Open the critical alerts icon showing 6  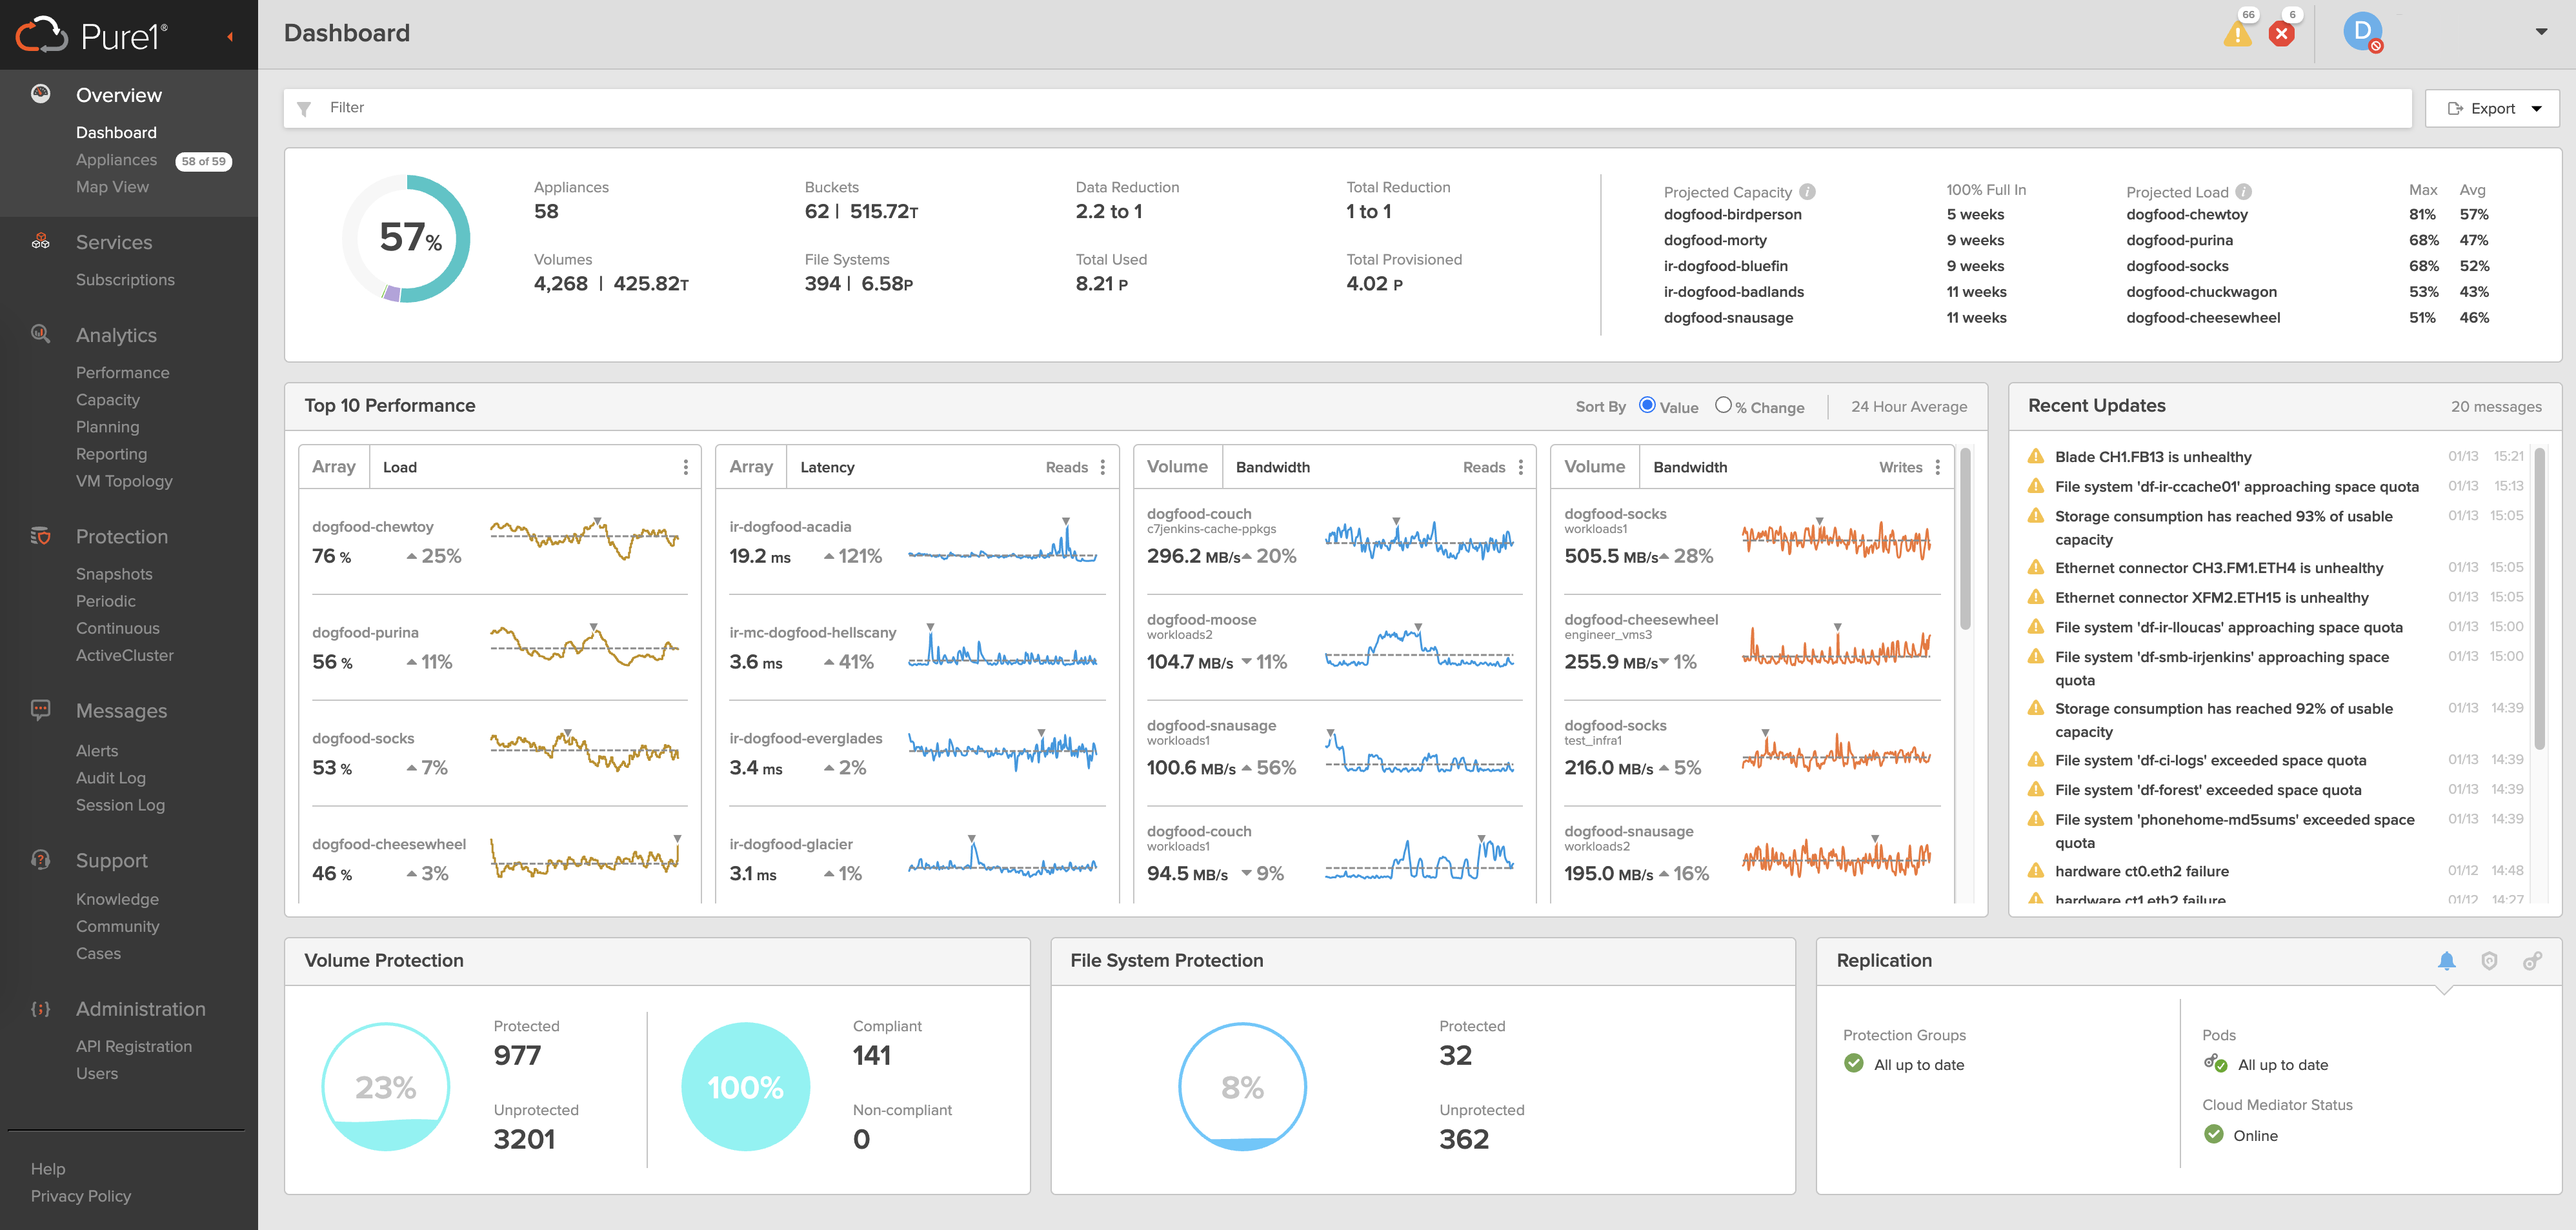(2282, 33)
